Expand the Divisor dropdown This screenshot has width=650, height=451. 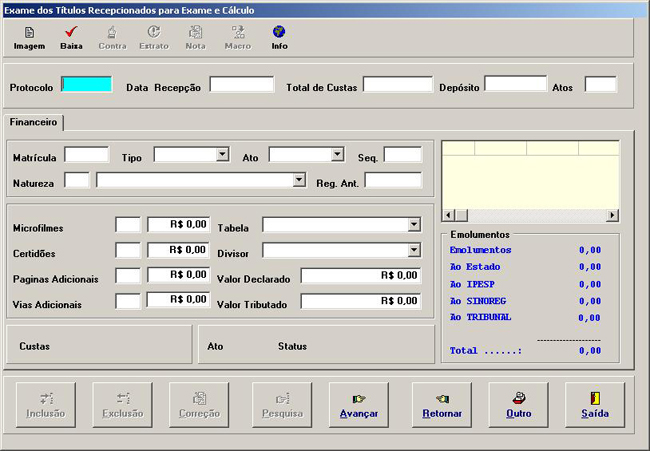(414, 250)
